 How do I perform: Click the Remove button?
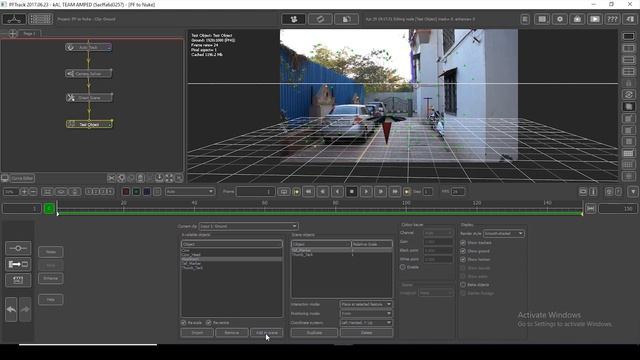click(231, 333)
